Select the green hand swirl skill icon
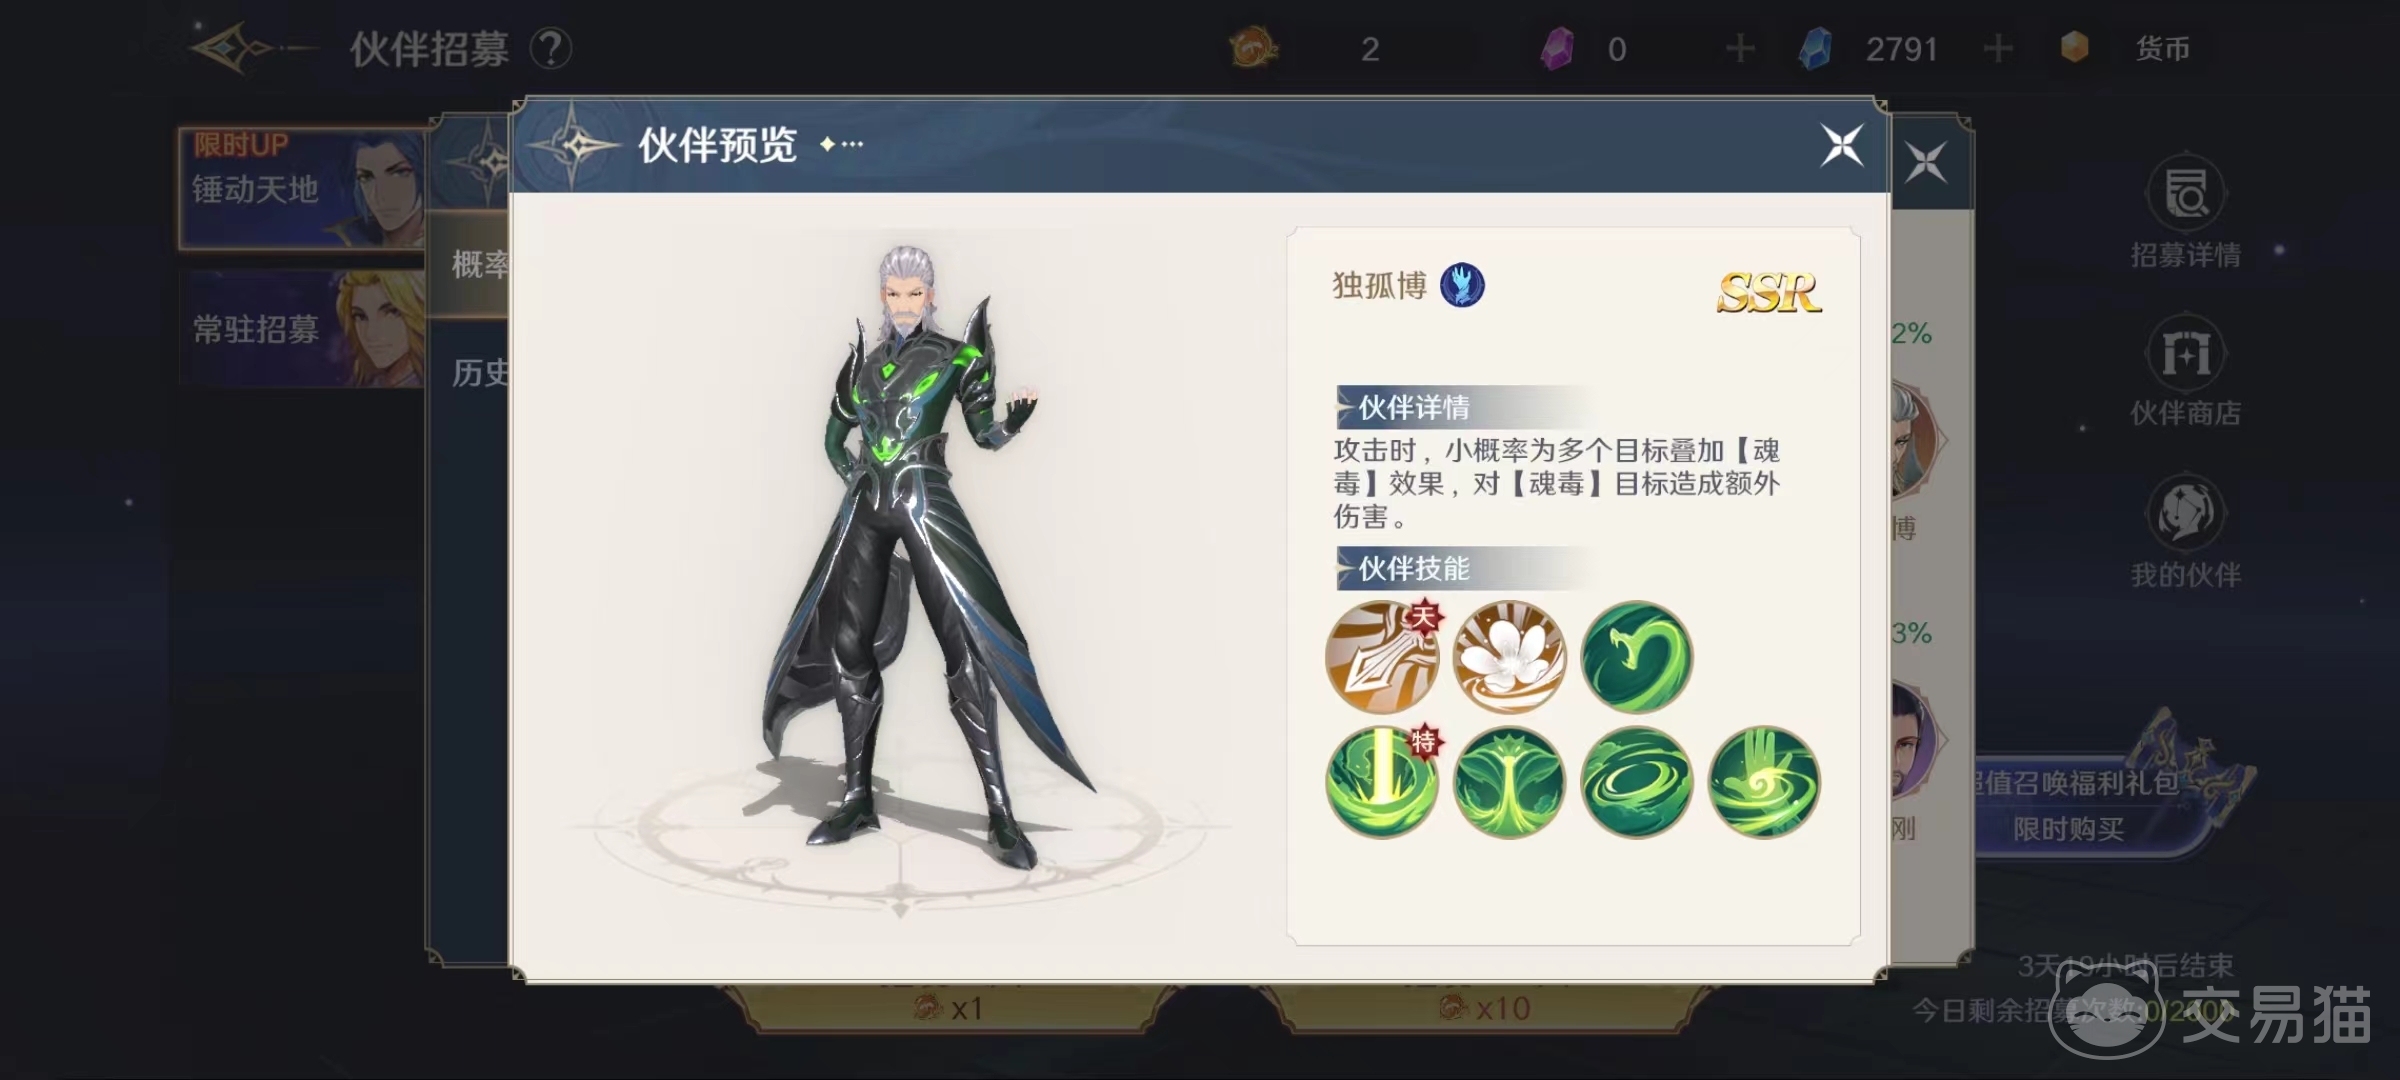 point(1764,782)
